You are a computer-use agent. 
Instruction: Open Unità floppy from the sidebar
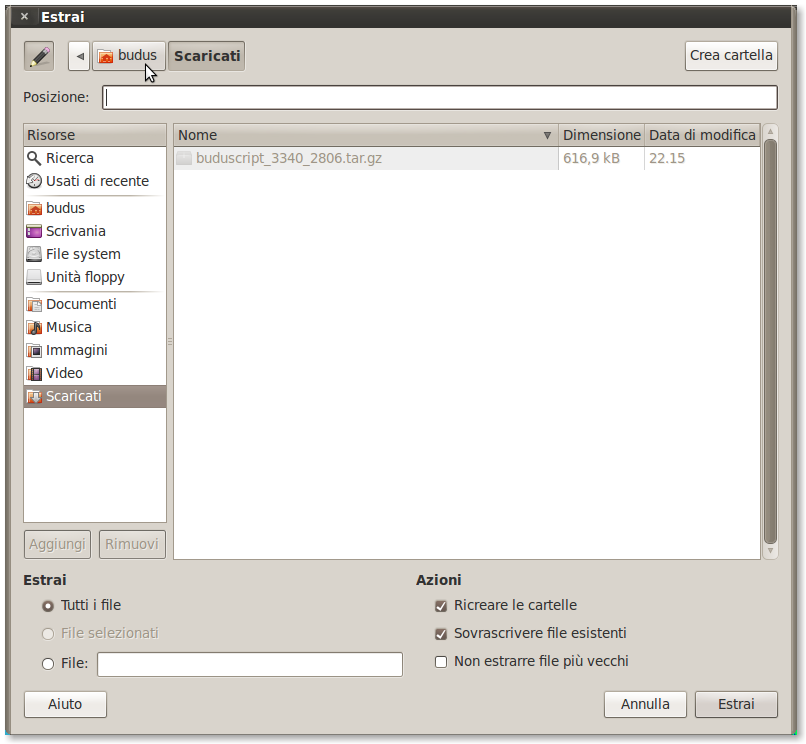click(82, 276)
